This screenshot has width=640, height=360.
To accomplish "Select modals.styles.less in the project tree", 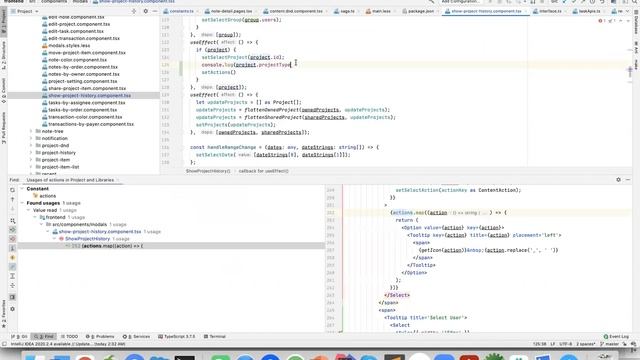I will pyautogui.click(x=69, y=46).
